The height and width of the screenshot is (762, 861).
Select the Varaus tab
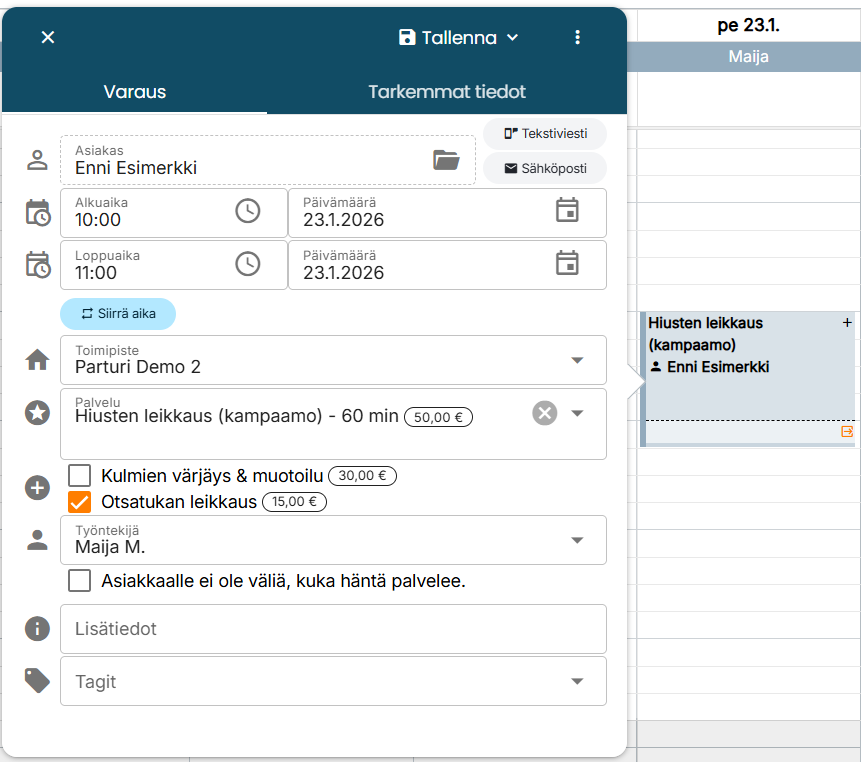point(135,92)
